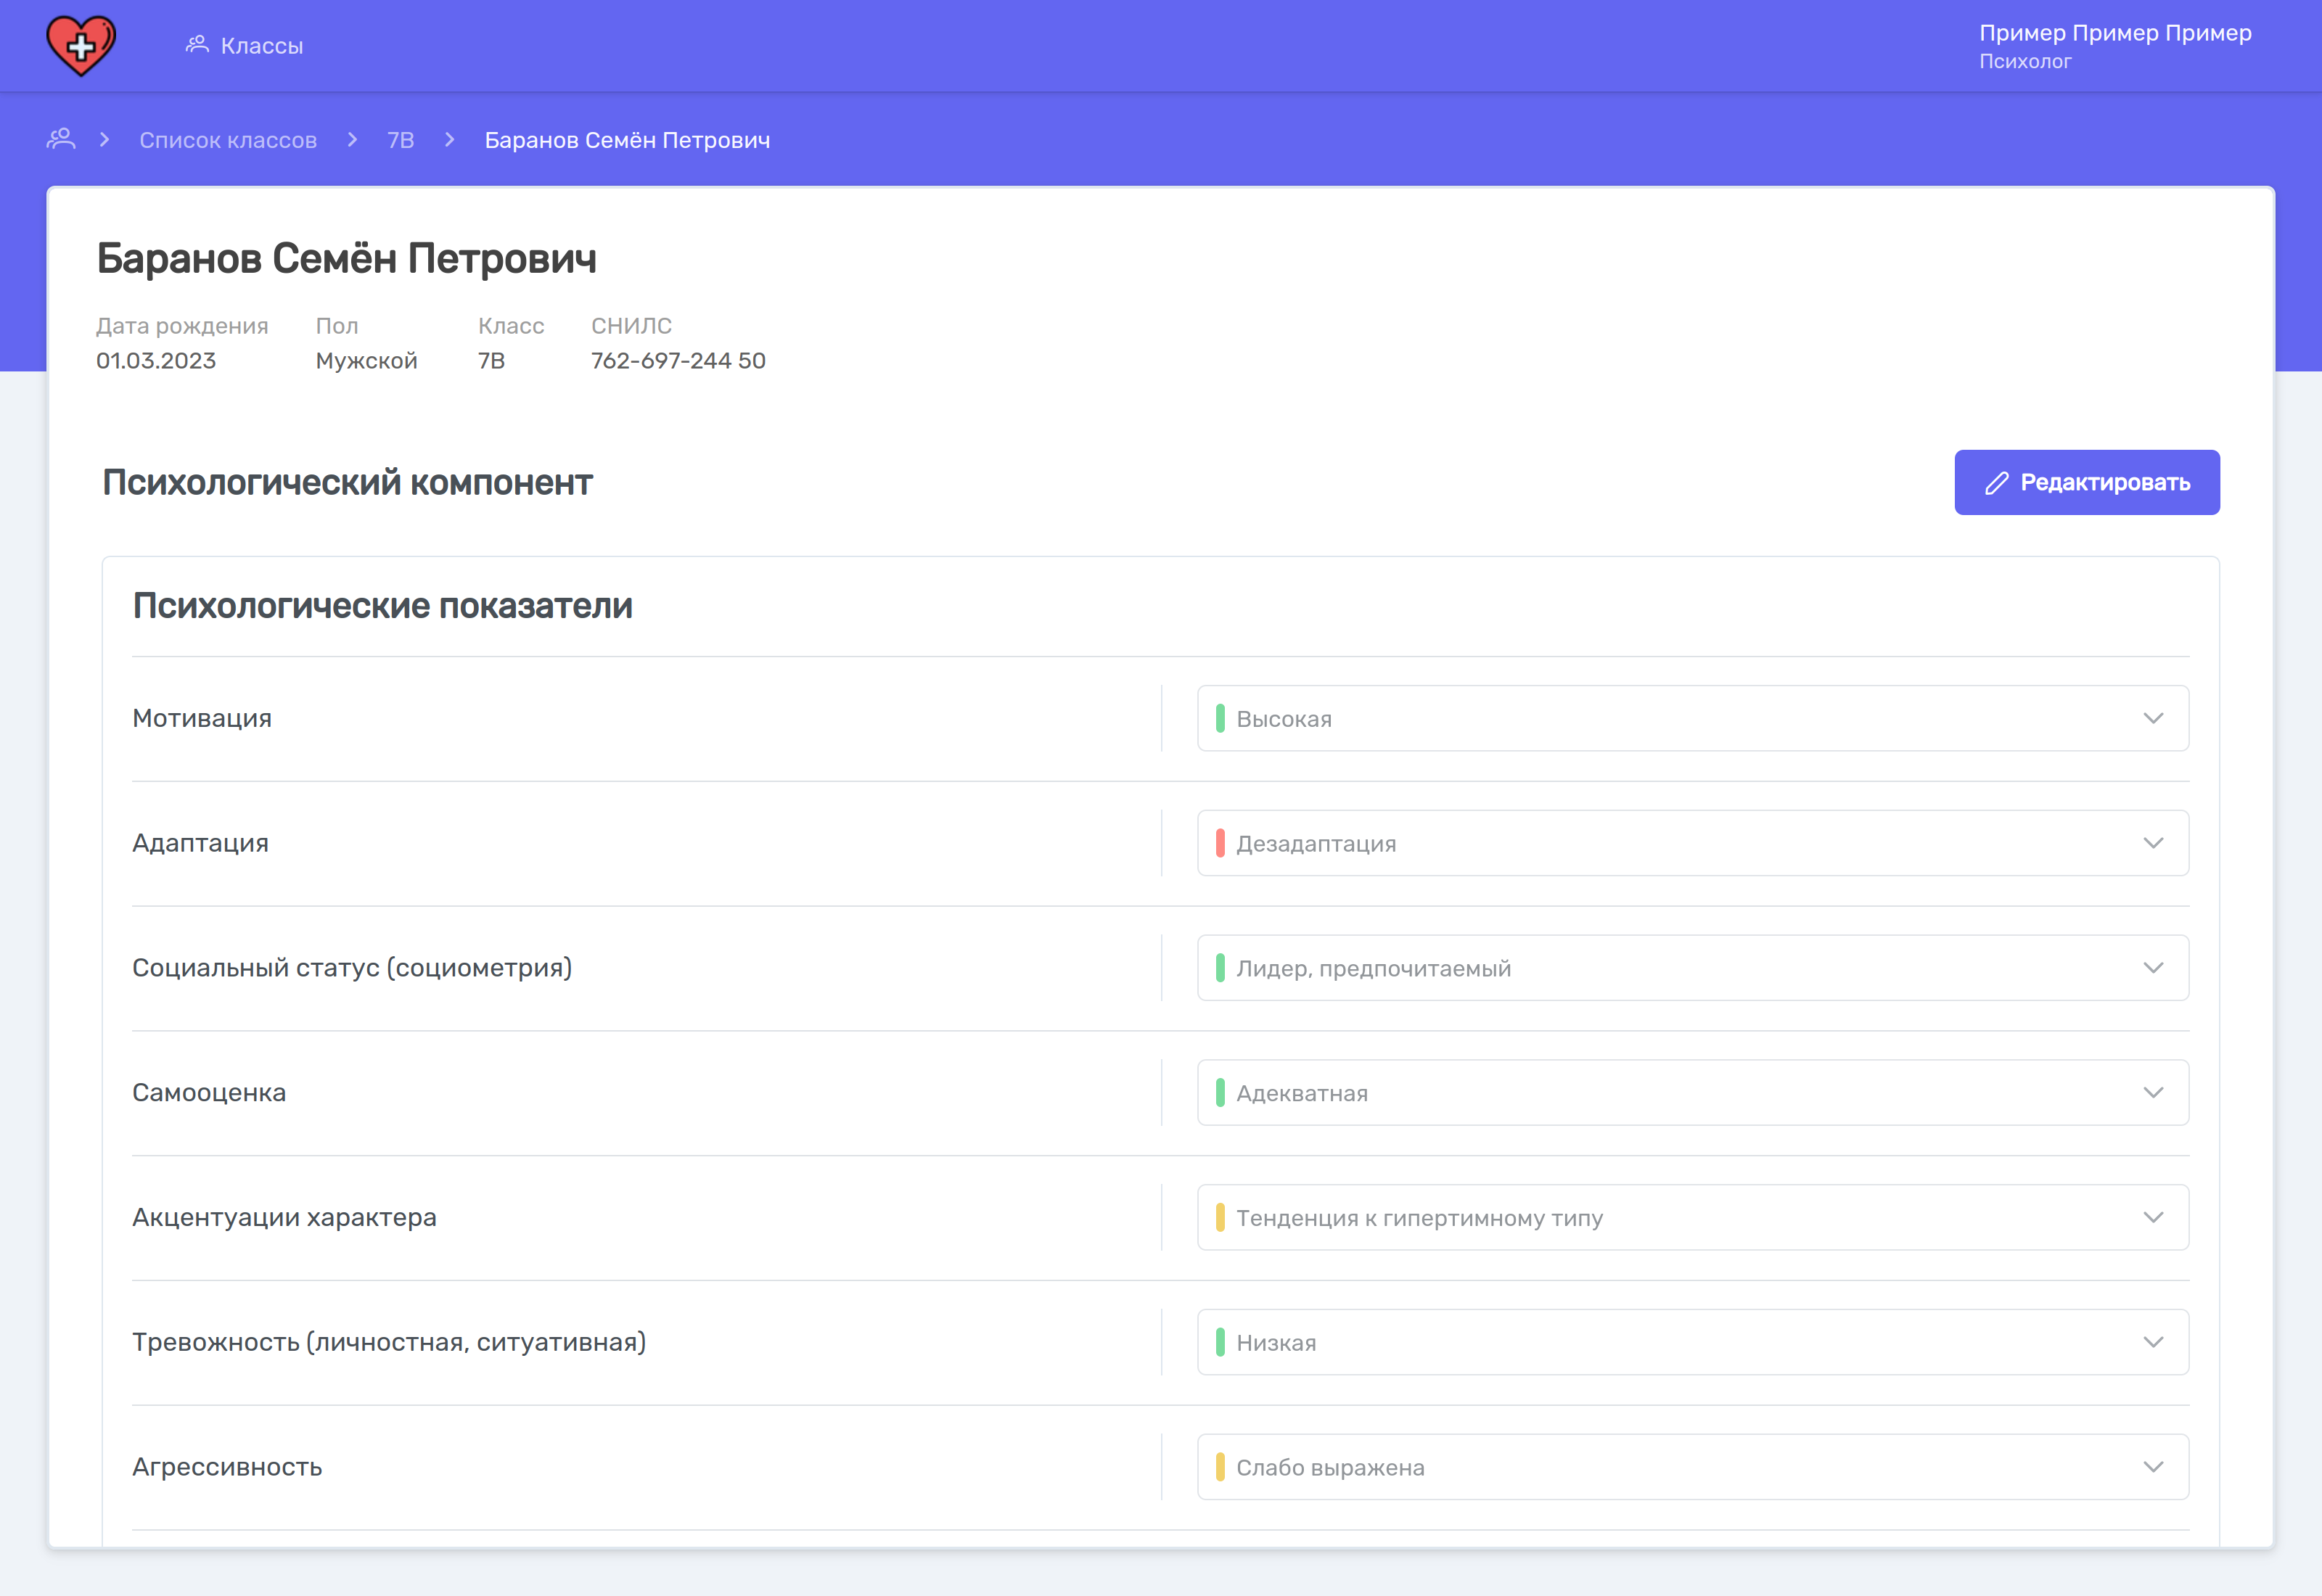The width and height of the screenshot is (2322, 1596).
Task: Open the Классы menu item
Action: [x=261, y=46]
